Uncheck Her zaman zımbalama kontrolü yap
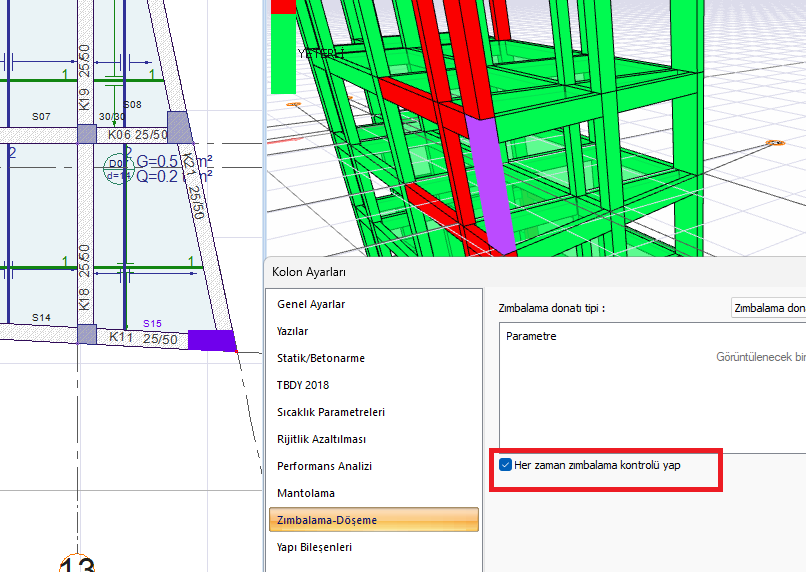The height and width of the screenshot is (572, 806). [x=506, y=466]
